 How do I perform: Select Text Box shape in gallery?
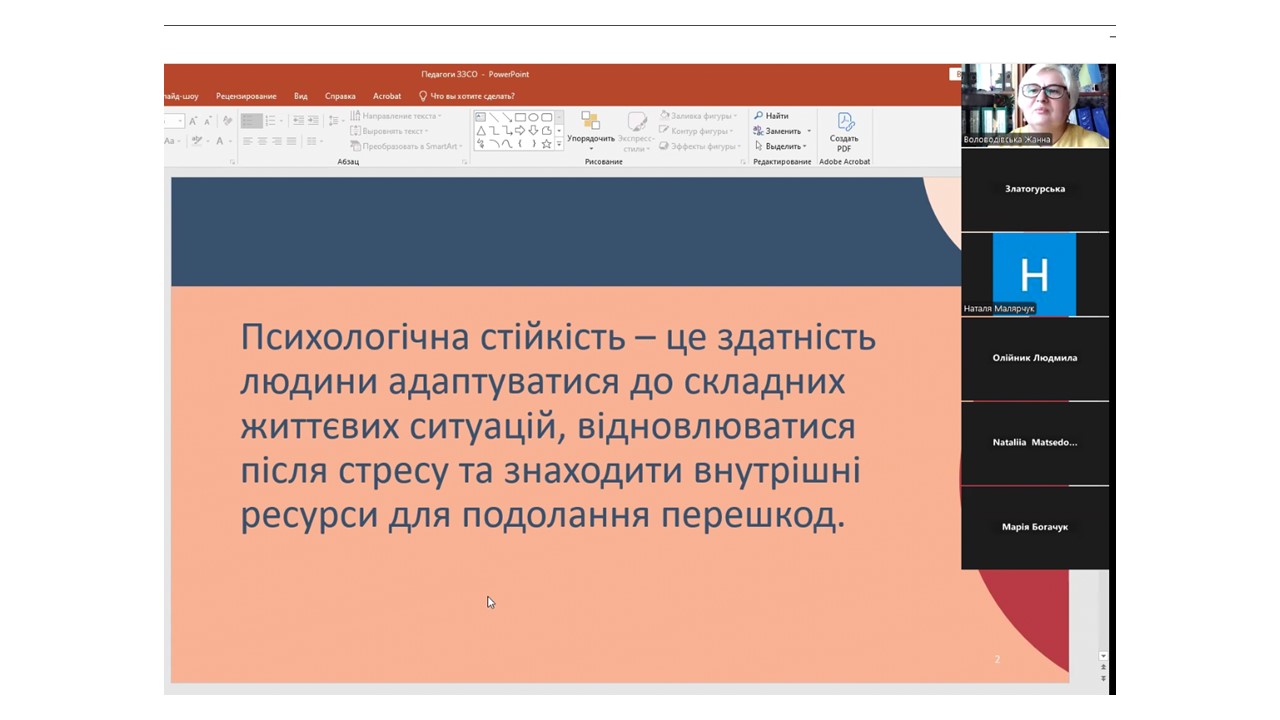point(480,117)
